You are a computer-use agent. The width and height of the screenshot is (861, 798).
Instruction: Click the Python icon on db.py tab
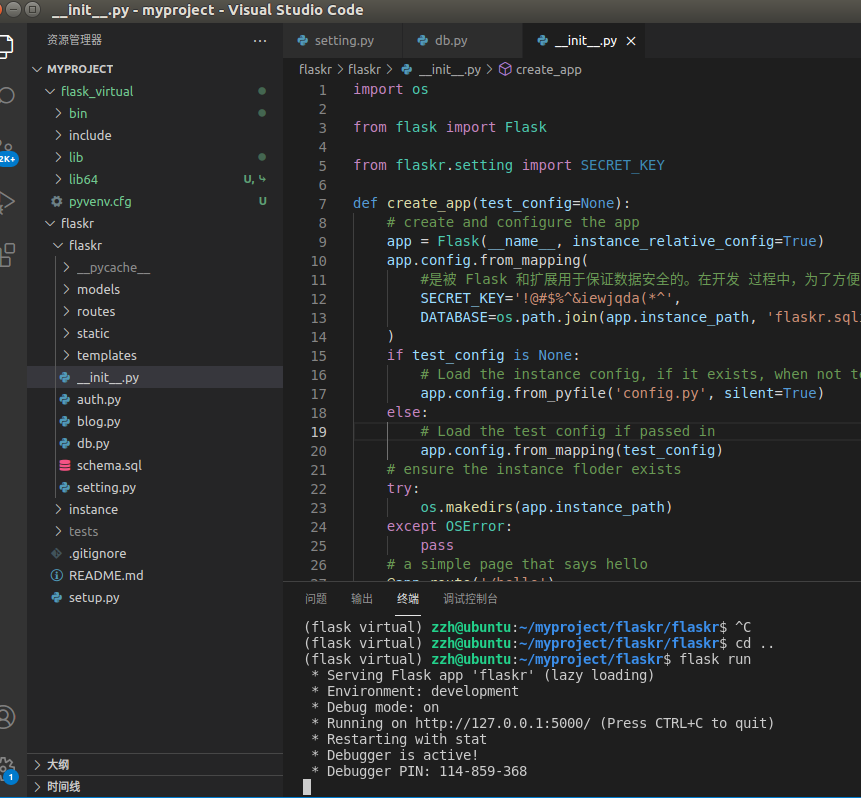pos(423,40)
